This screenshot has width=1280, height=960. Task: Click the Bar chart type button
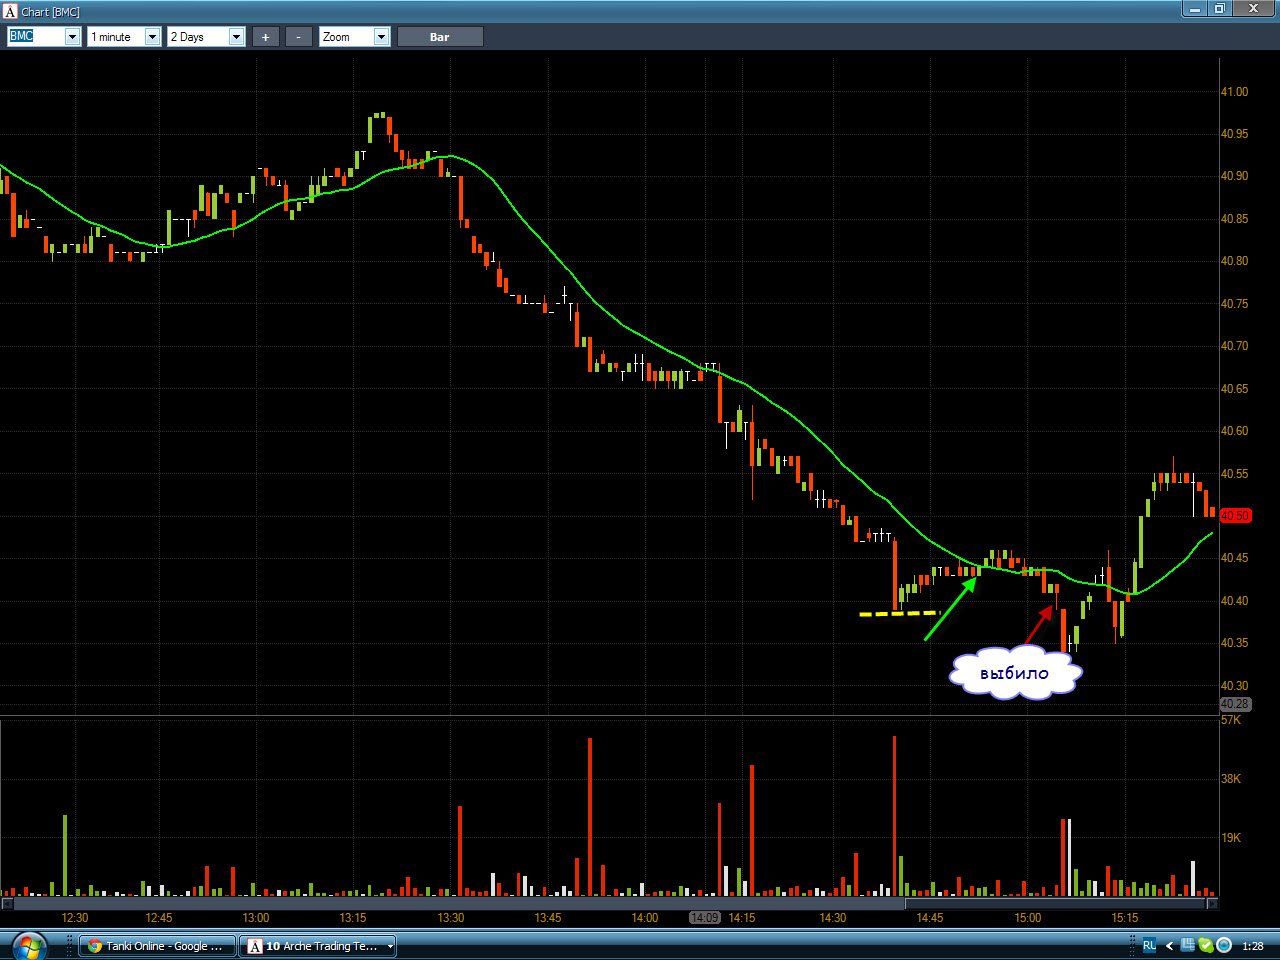(440, 37)
